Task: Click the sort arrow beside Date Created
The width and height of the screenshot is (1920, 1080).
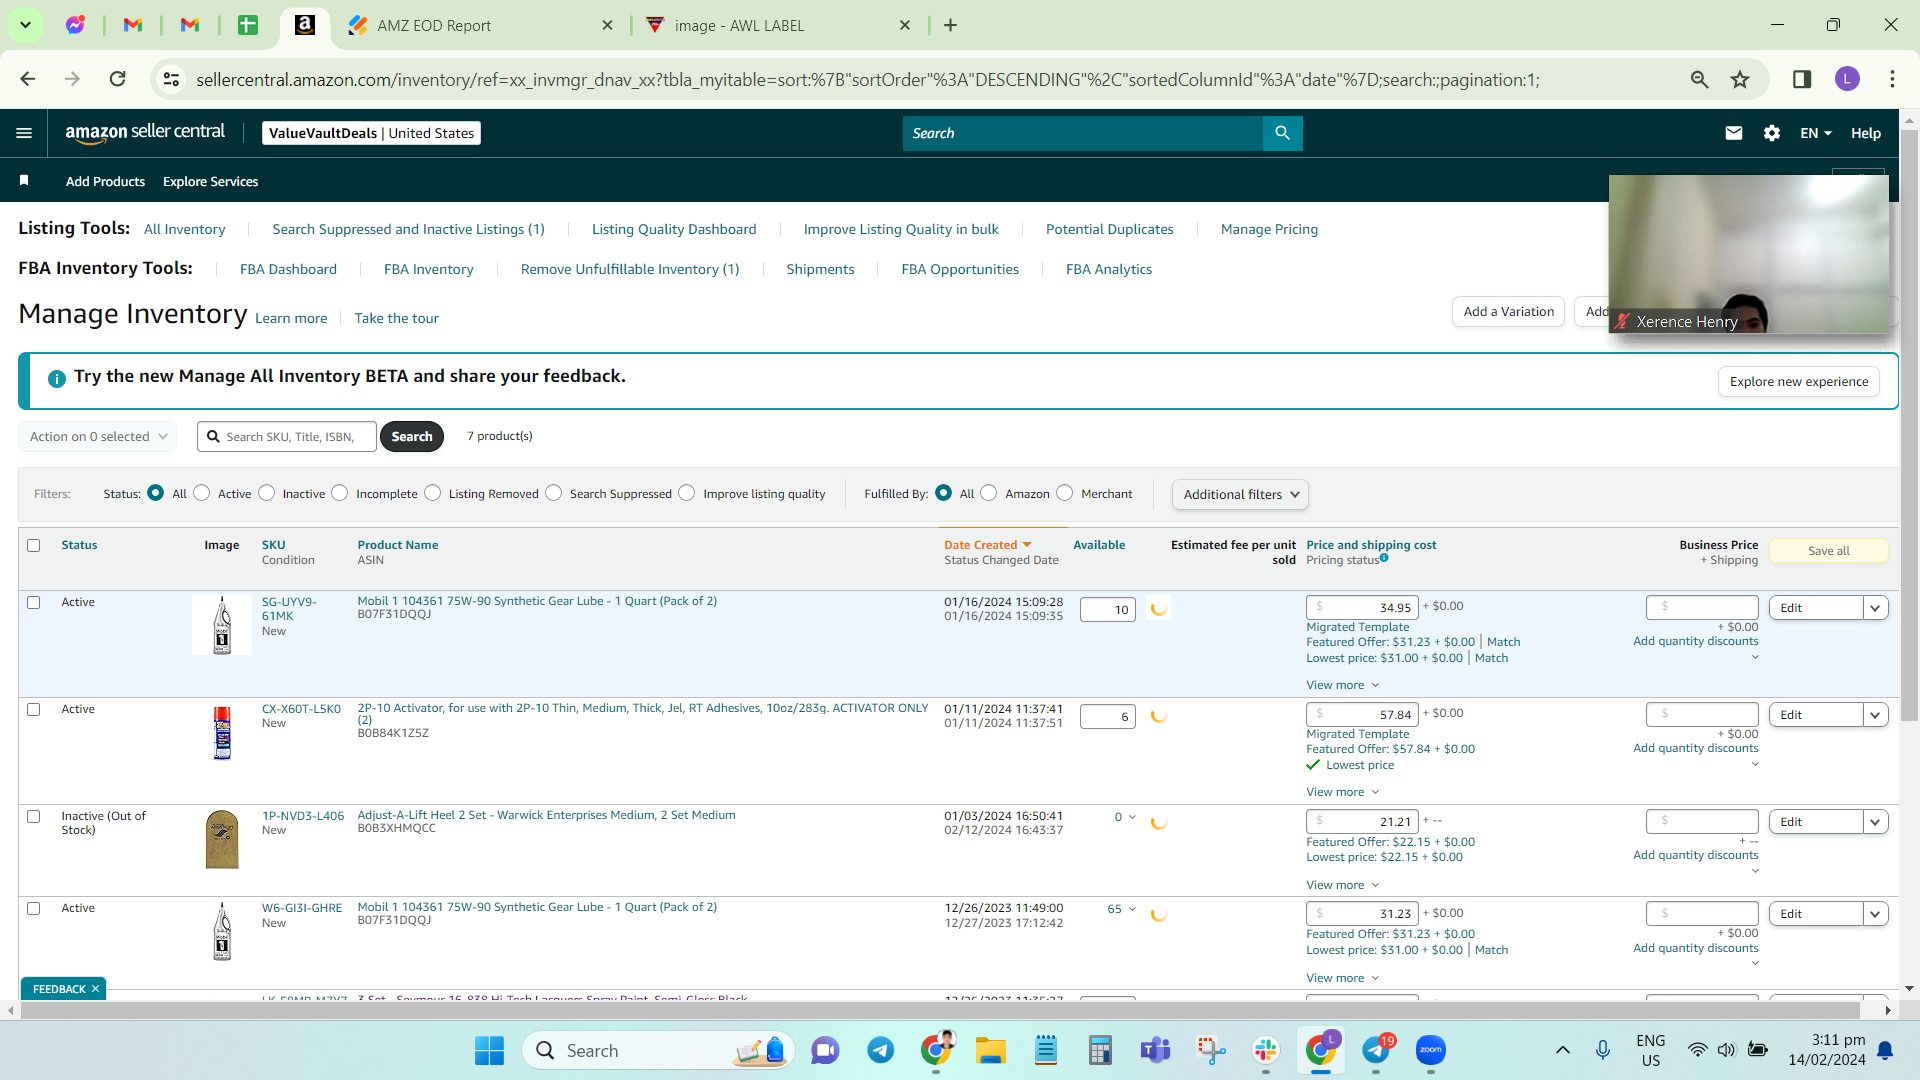Action: point(1027,545)
